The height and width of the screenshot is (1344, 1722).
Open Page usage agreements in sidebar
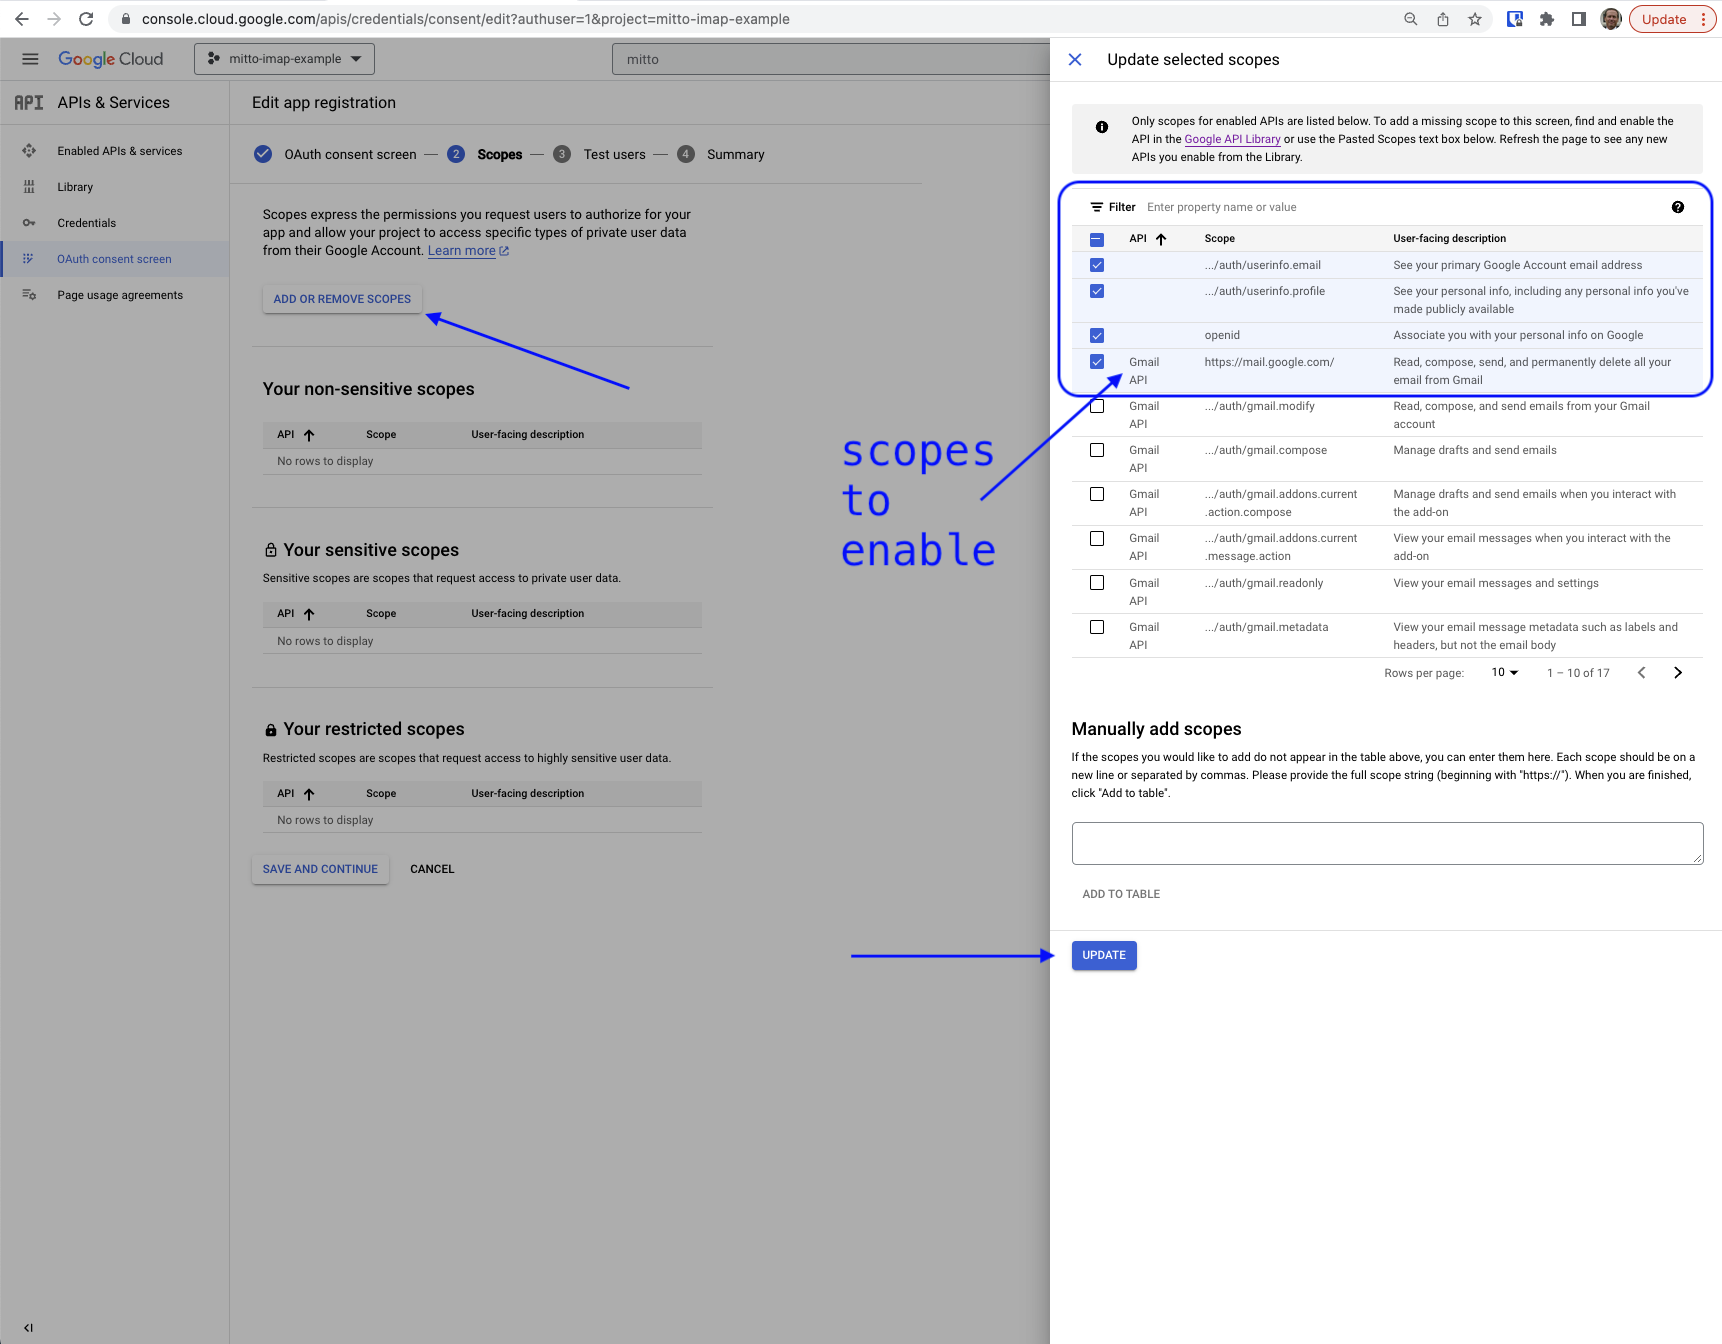coord(115,295)
